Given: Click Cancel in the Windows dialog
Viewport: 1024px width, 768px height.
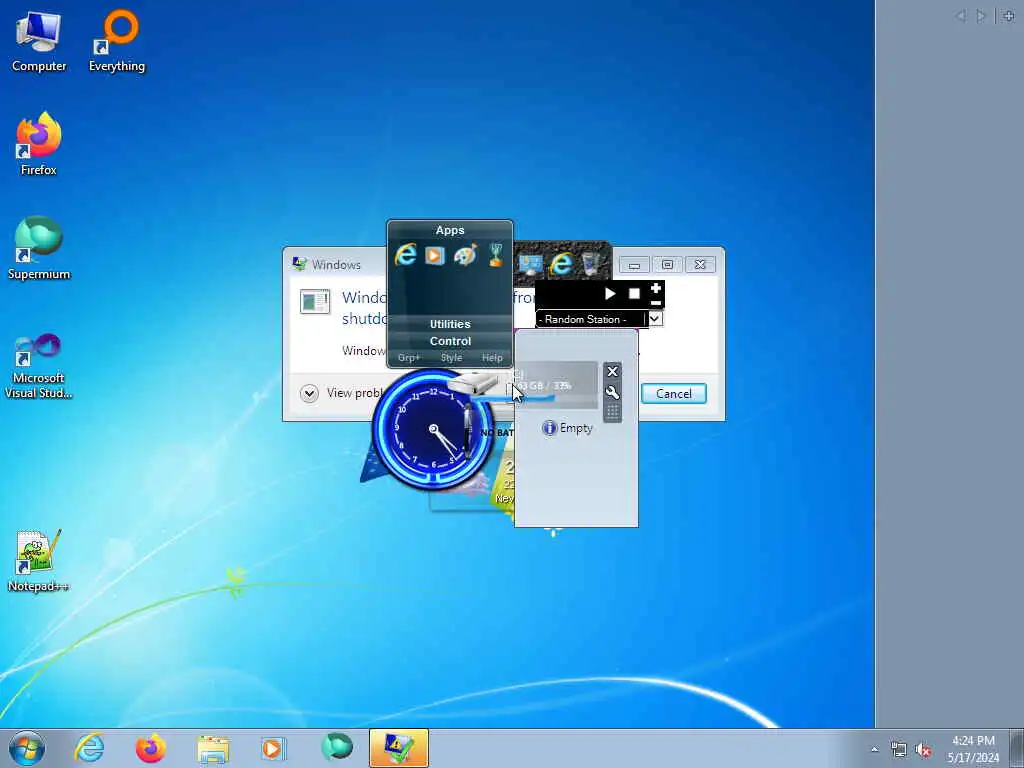Looking at the screenshot, I should pos(673,394).
